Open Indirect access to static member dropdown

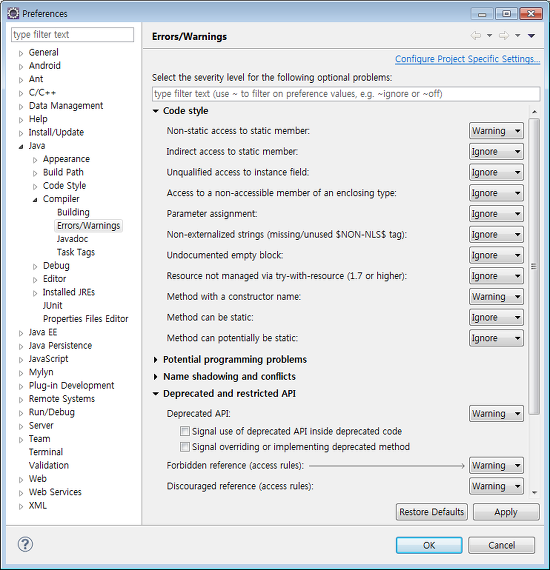click(x=496, y=152)
